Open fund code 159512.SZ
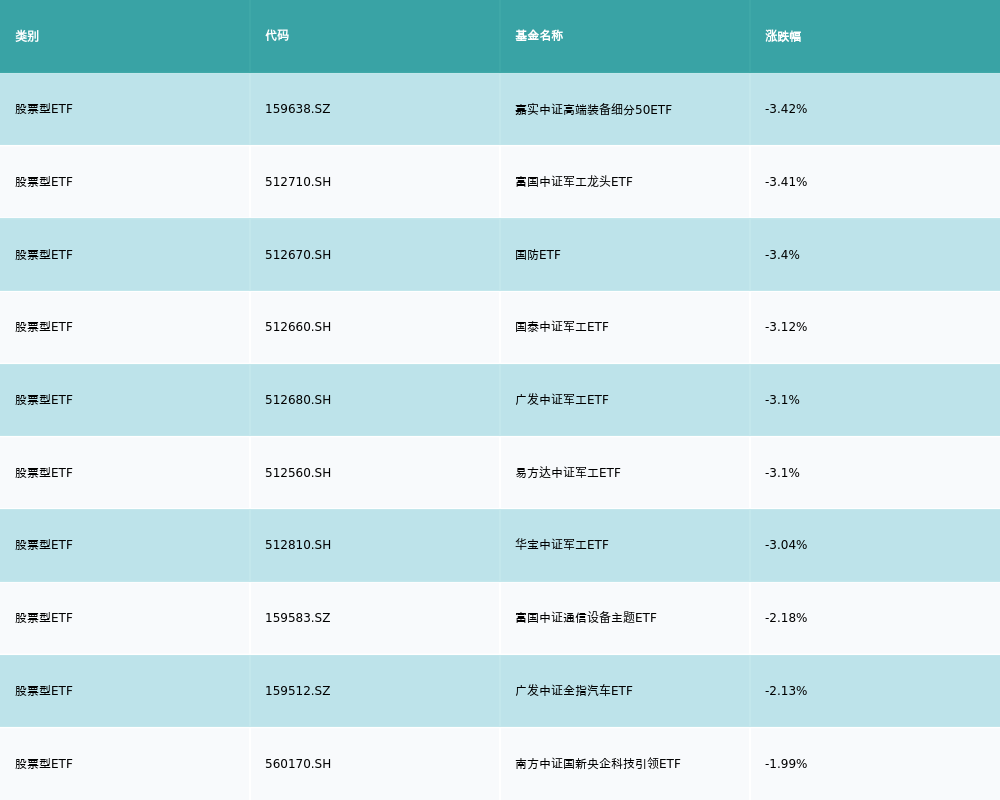The height and width of the screenshot is (800, 1000). coord(297,691)
